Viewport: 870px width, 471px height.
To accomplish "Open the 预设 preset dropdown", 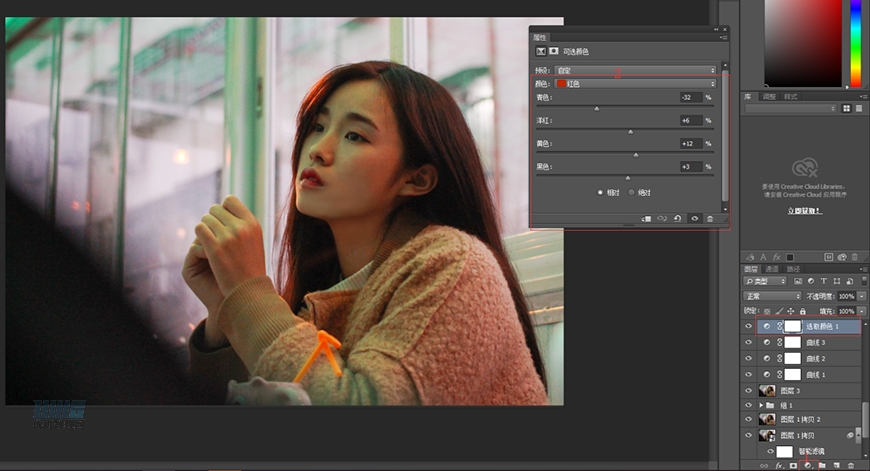I will pos(649,70).
